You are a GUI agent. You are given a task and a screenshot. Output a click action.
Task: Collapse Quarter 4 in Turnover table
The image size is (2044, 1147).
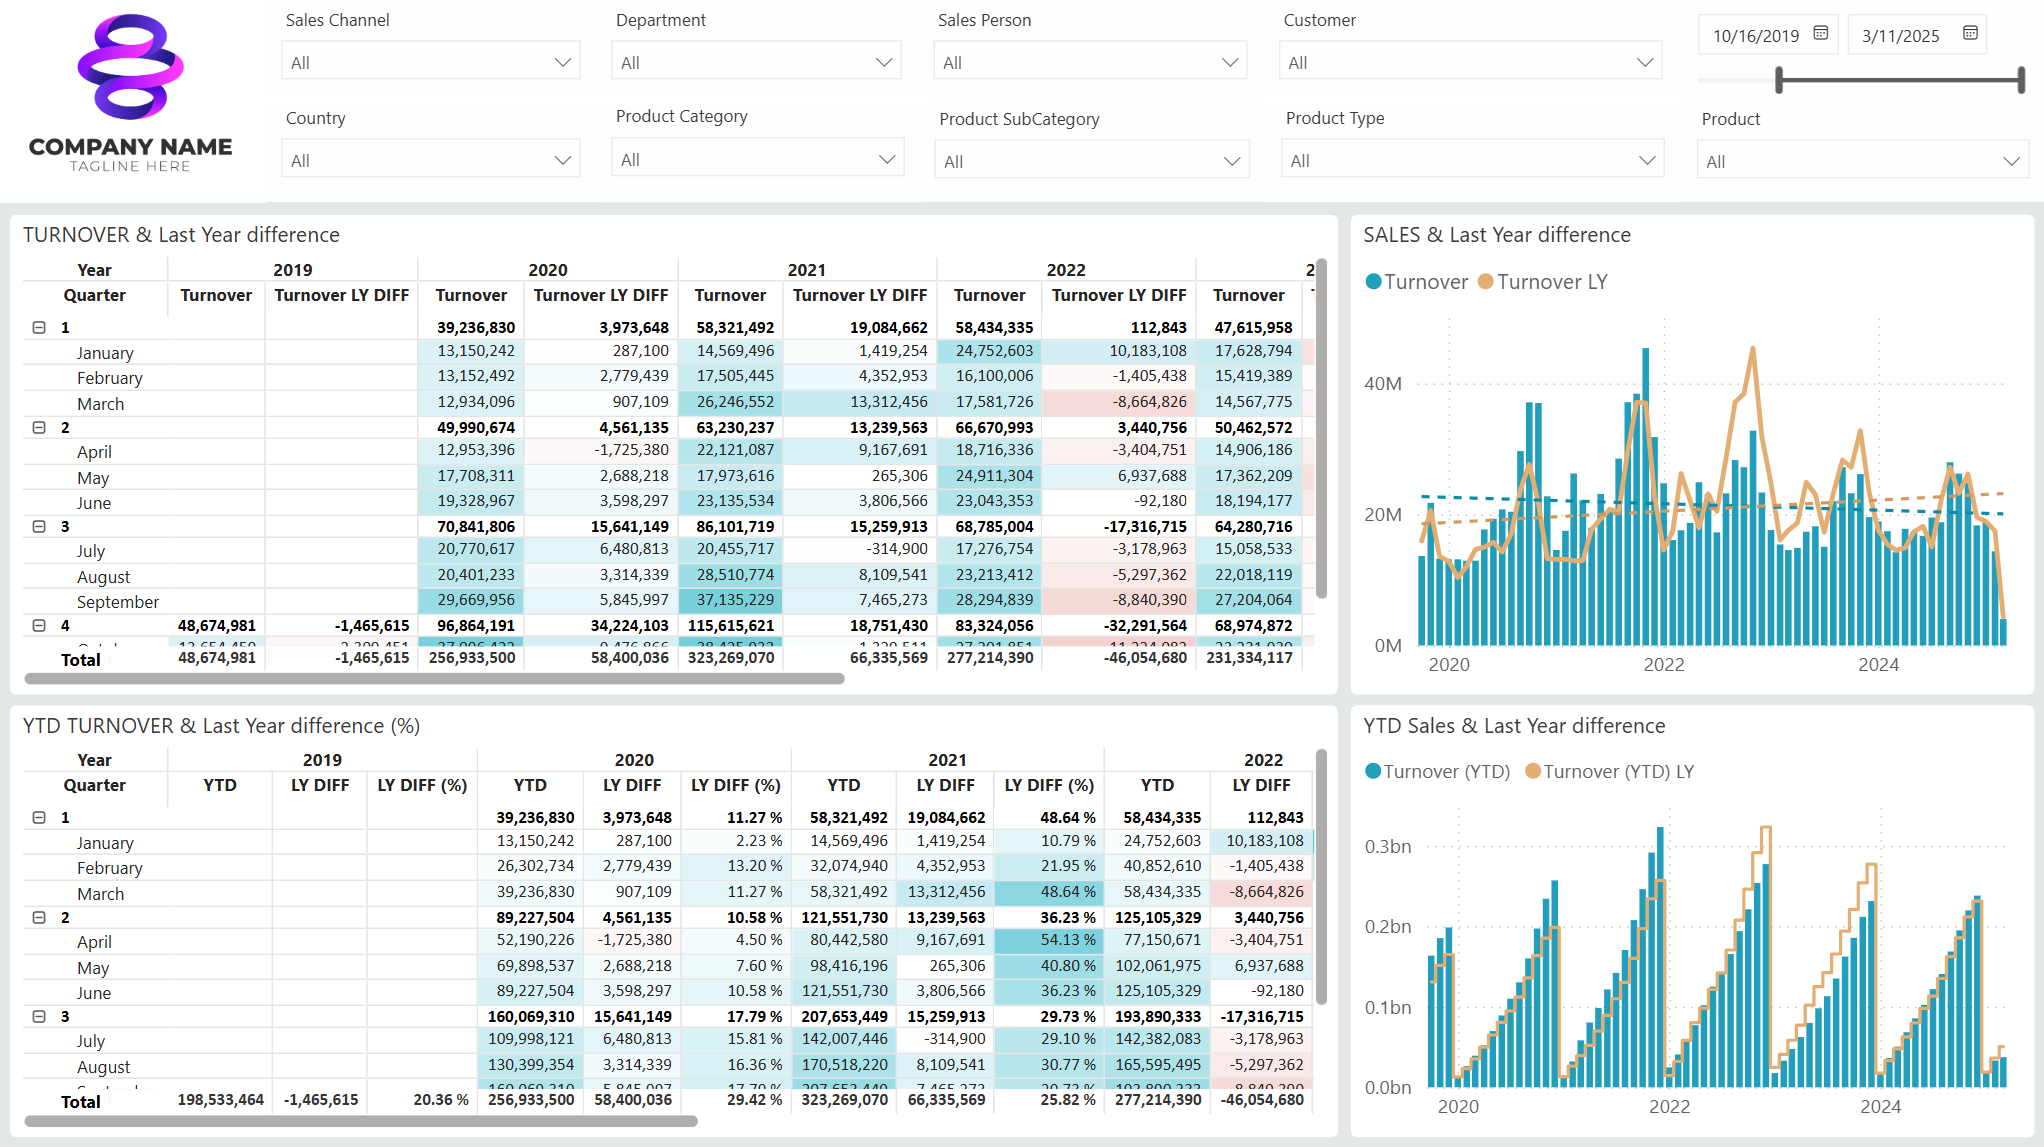[39, 625]
